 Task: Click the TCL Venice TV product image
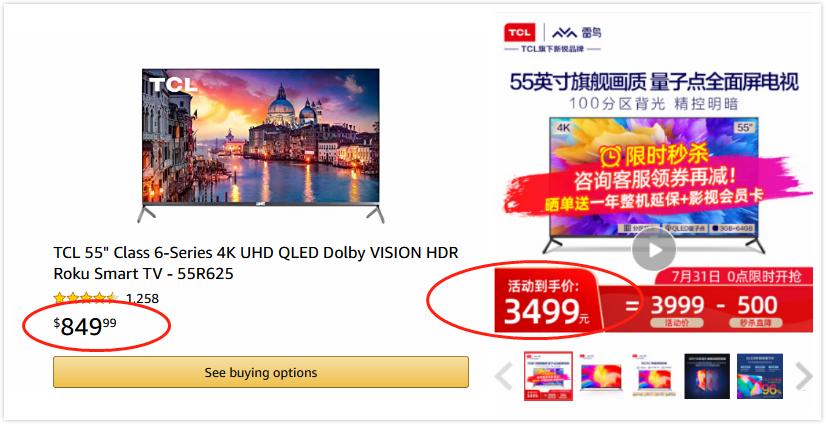261,145
